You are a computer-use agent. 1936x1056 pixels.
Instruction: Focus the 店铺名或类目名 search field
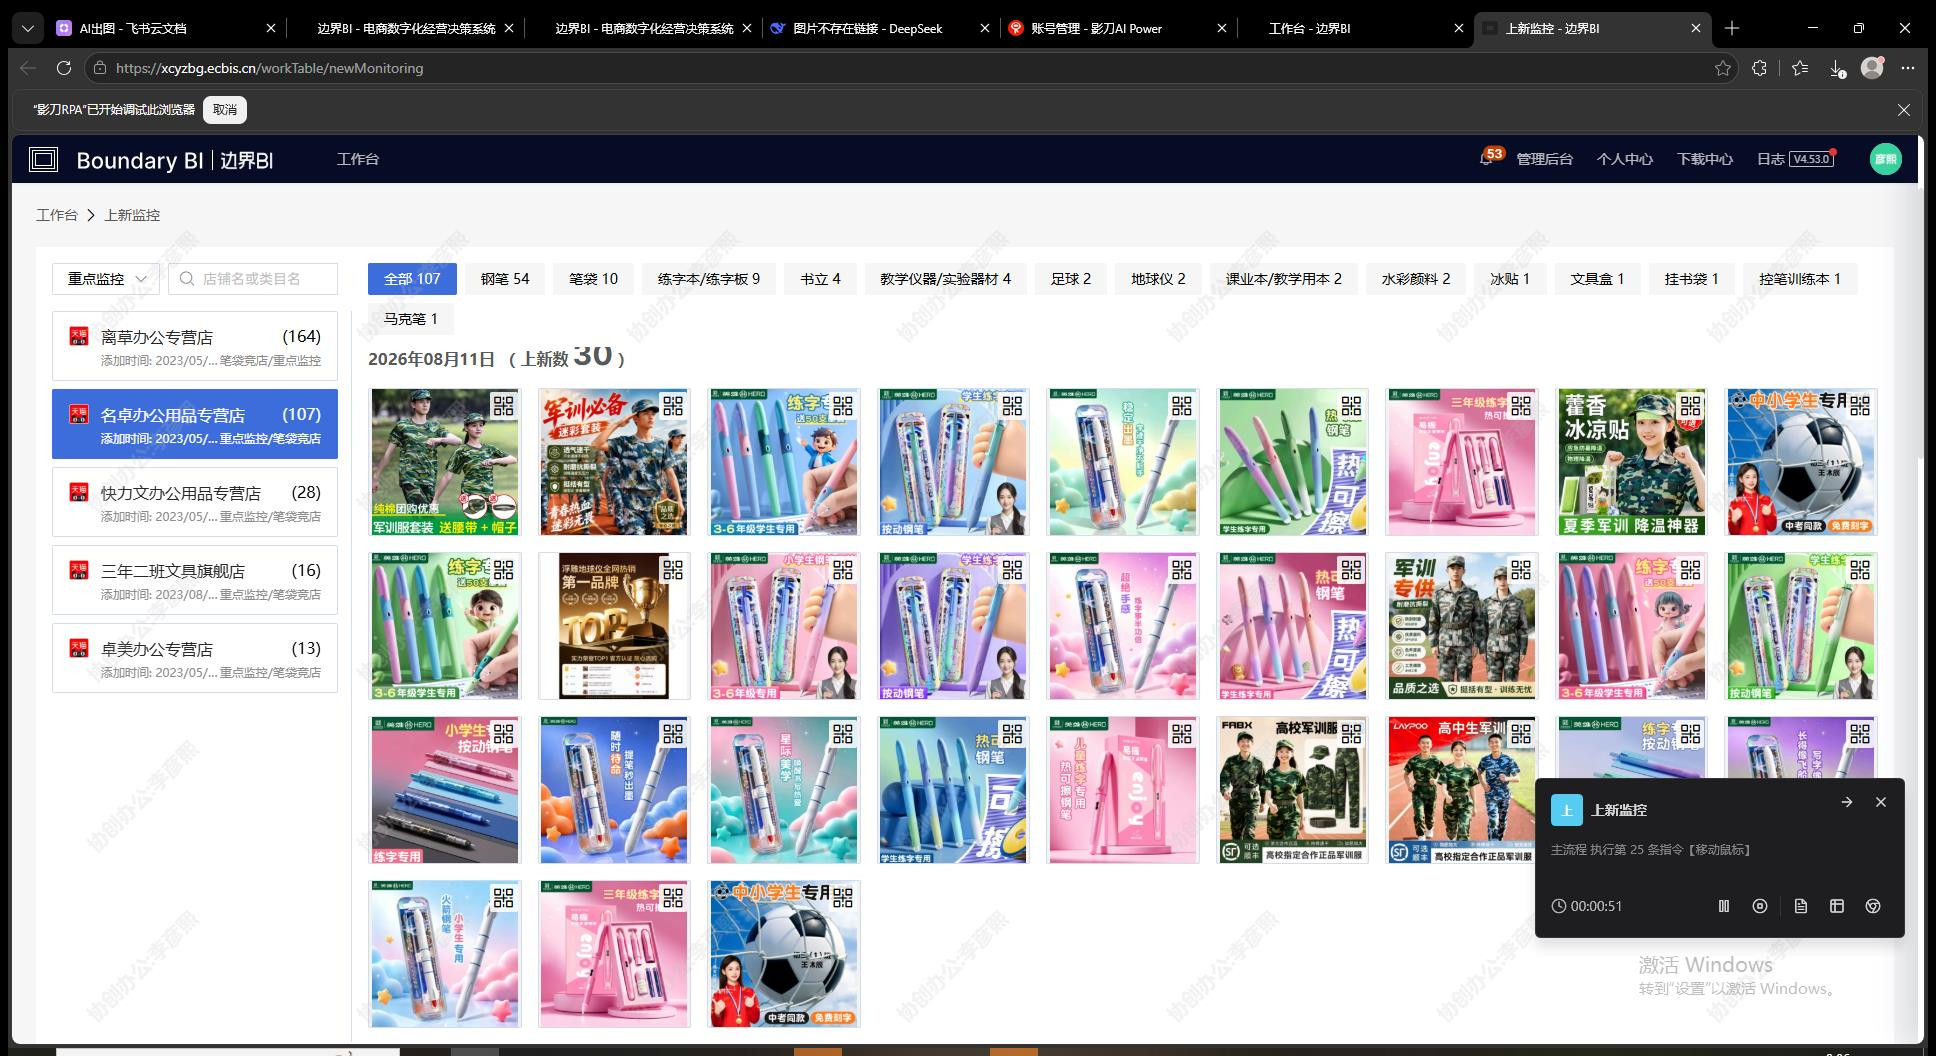coord(253,279)
